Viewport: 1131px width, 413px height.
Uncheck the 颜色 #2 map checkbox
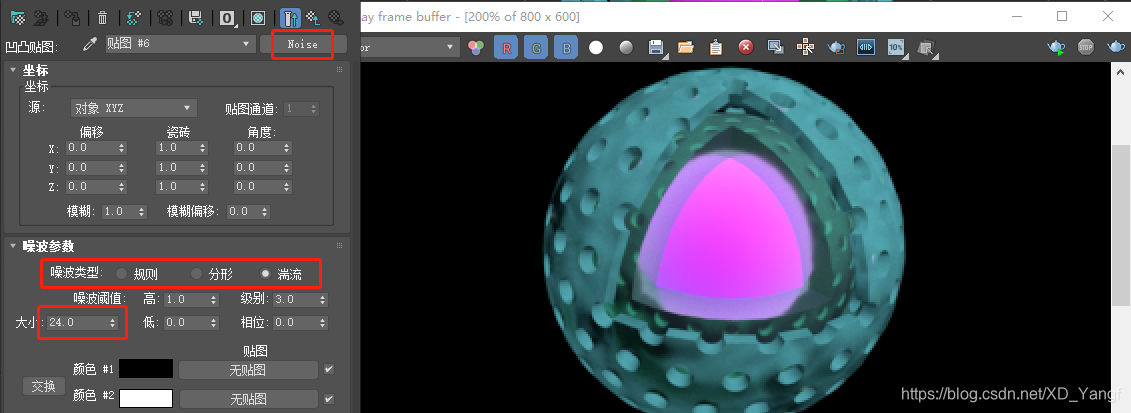click(x=329, y=399)
